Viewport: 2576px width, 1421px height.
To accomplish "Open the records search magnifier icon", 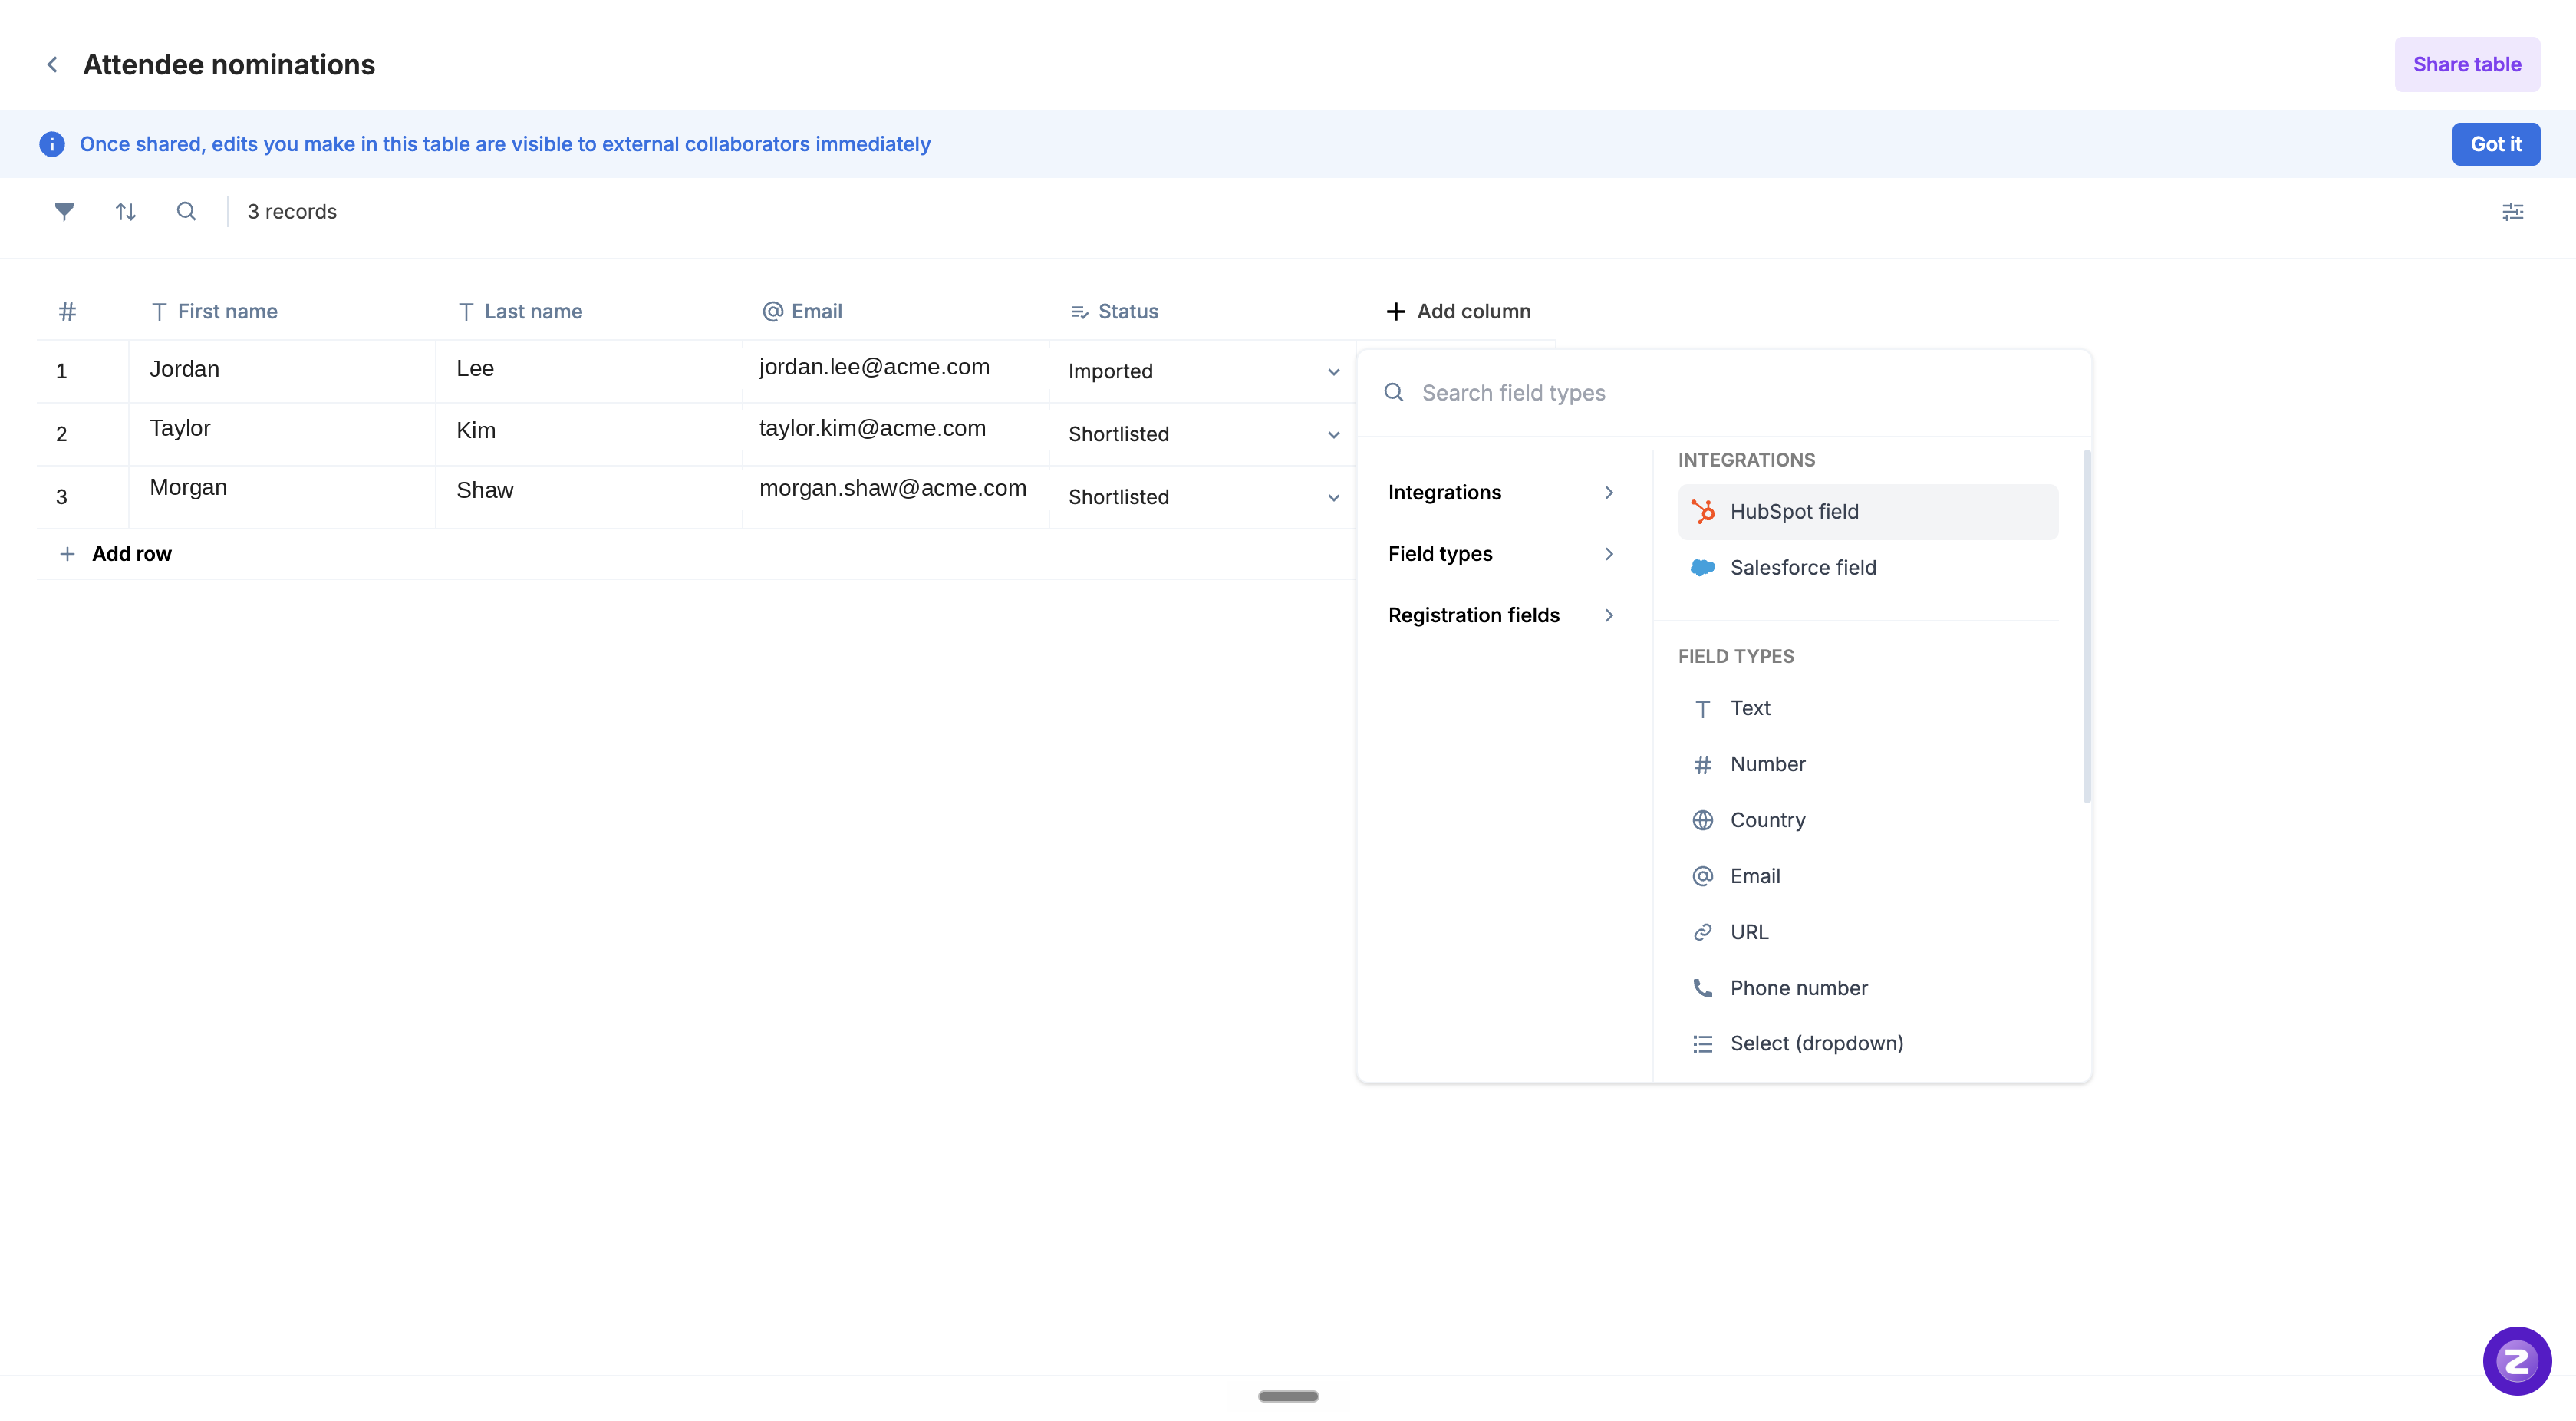I will click(186, 211).
